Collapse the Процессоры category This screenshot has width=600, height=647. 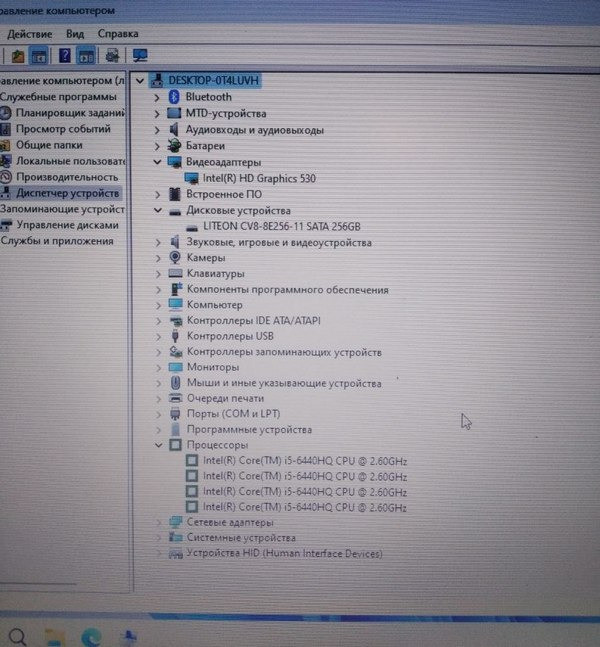158,445
